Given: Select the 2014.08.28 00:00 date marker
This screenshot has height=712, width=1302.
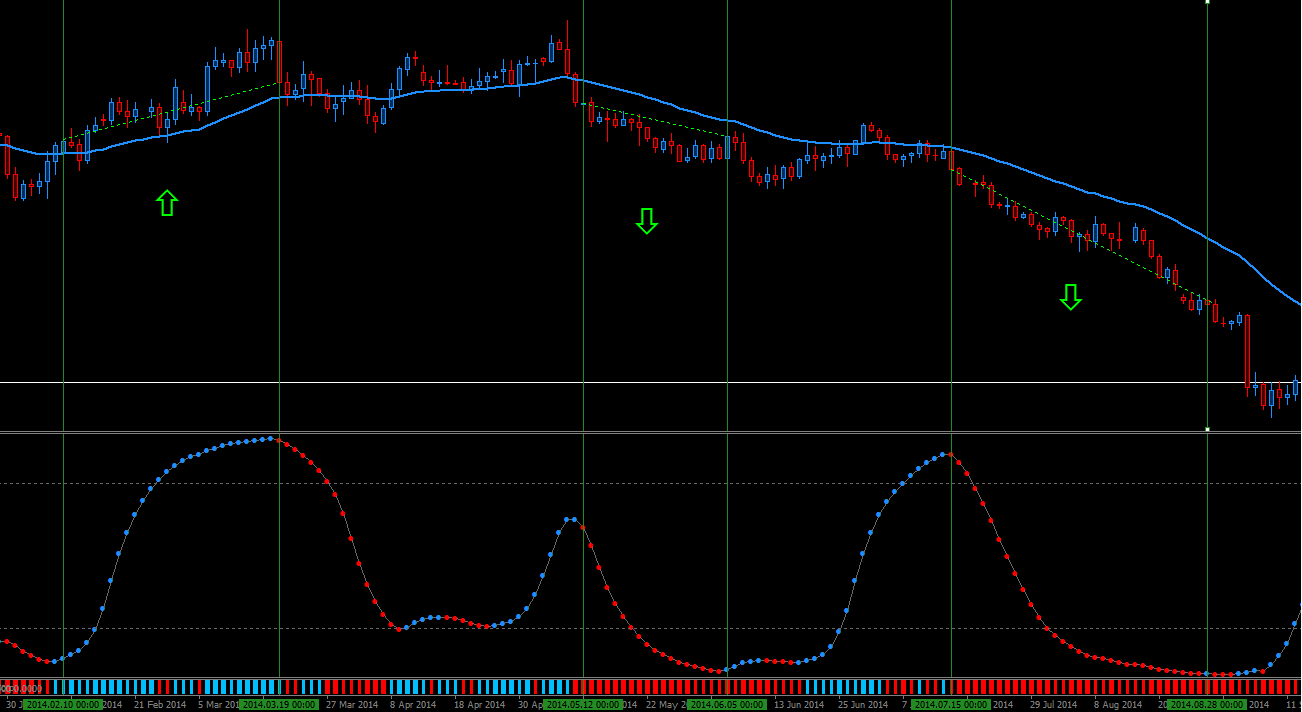Looking at the screenshot, I should tap(1207, 705).
